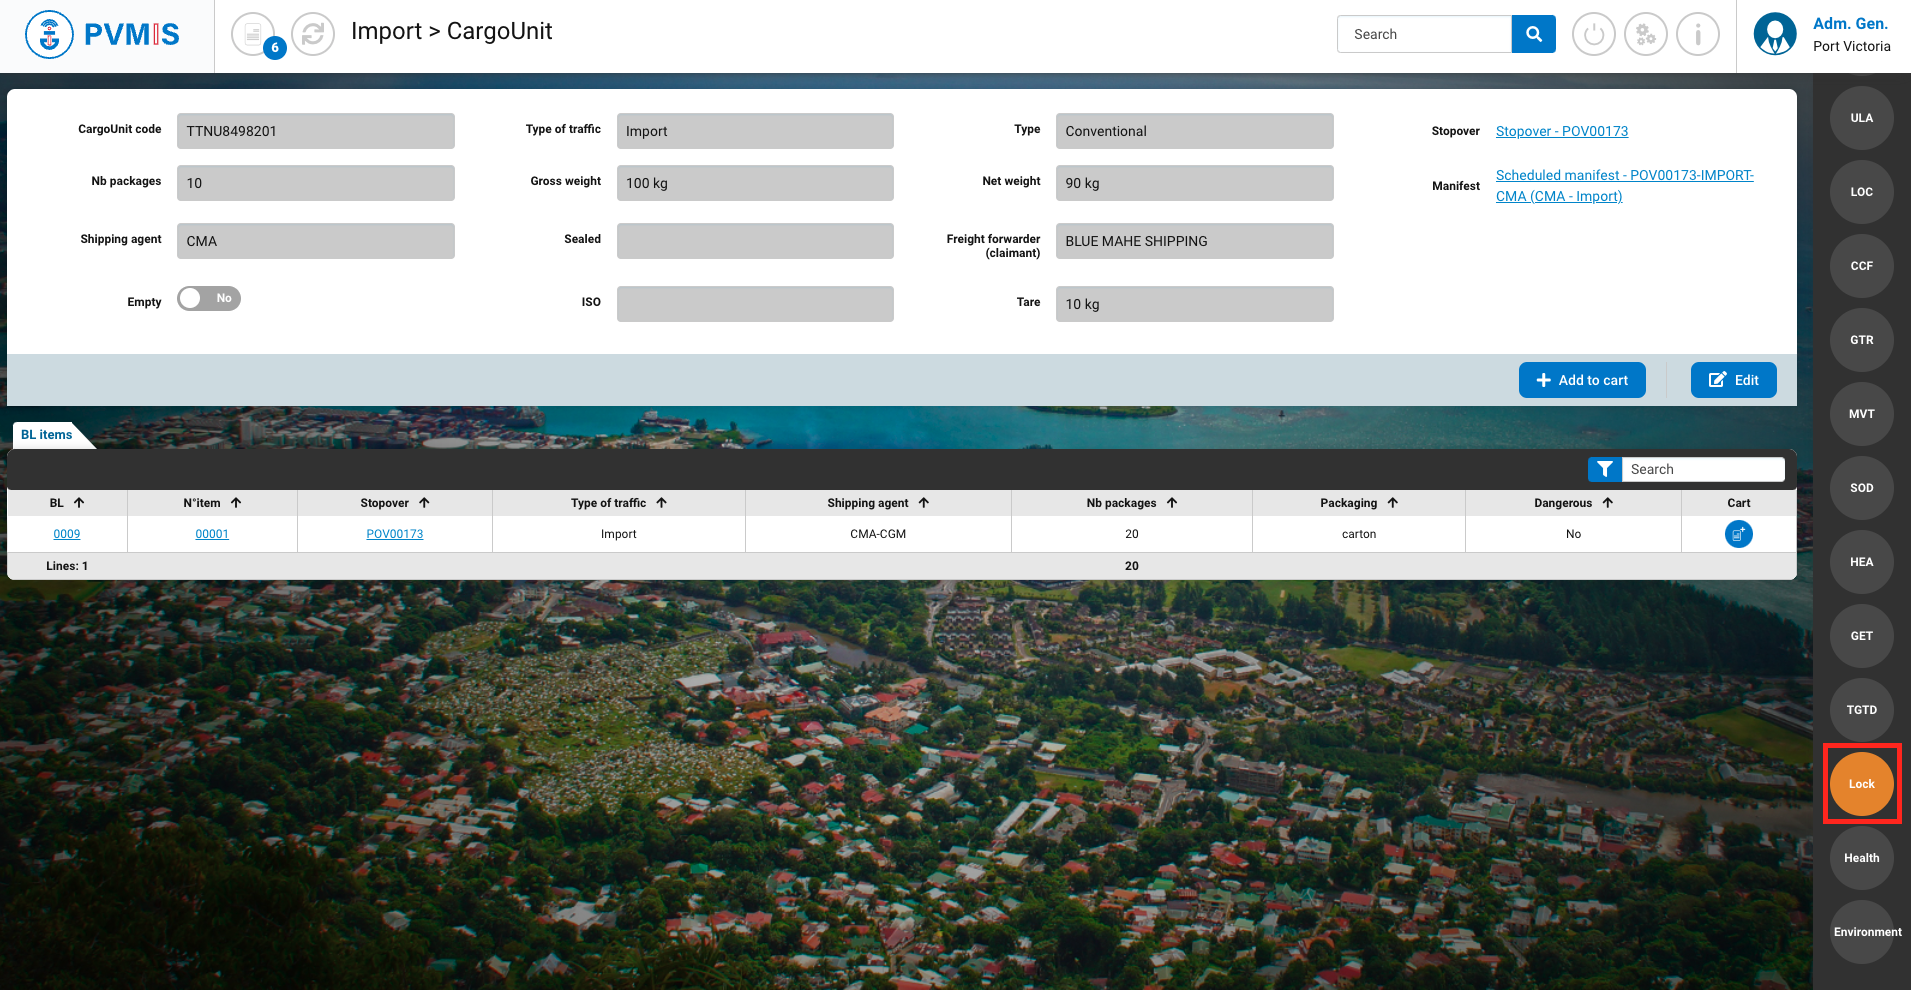Click the top header Search field
The image size is (1911, 990).
pos(1424,34)
